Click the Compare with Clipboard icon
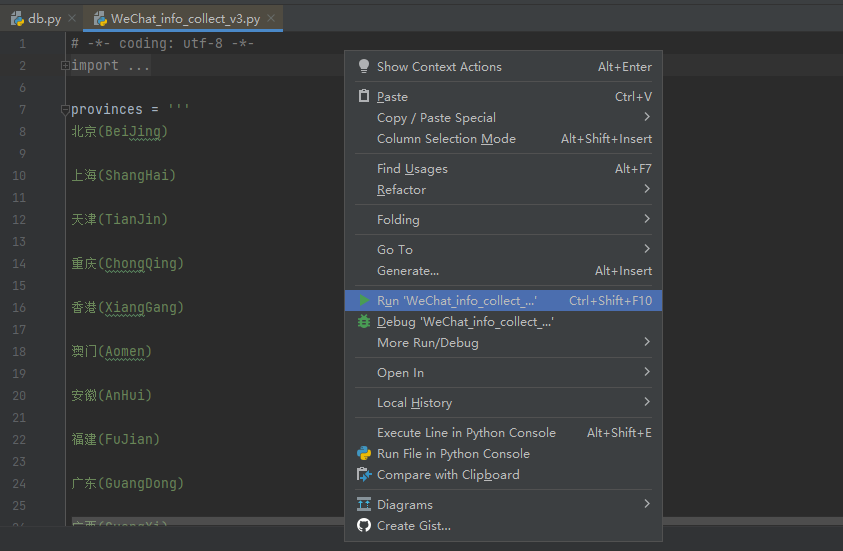The image size is (843, 551). tap(364, 475)
